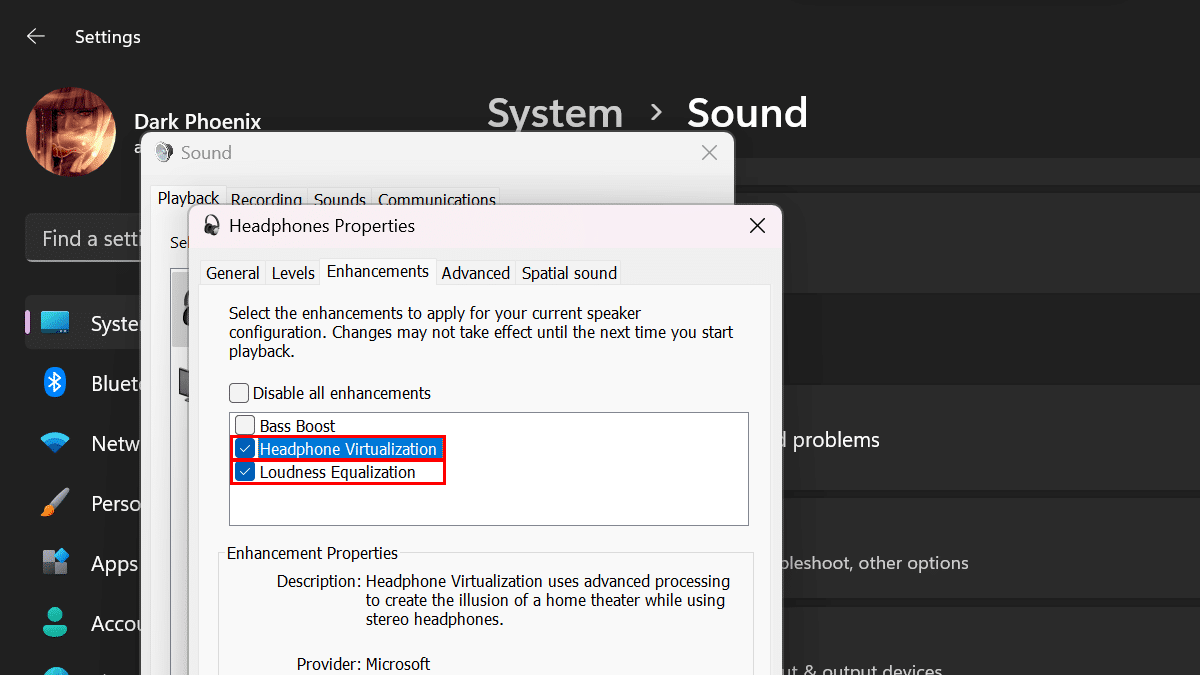1200x675 pixels.
Task: Open the Spatial sound tab
Action: [x=569, y=273]
